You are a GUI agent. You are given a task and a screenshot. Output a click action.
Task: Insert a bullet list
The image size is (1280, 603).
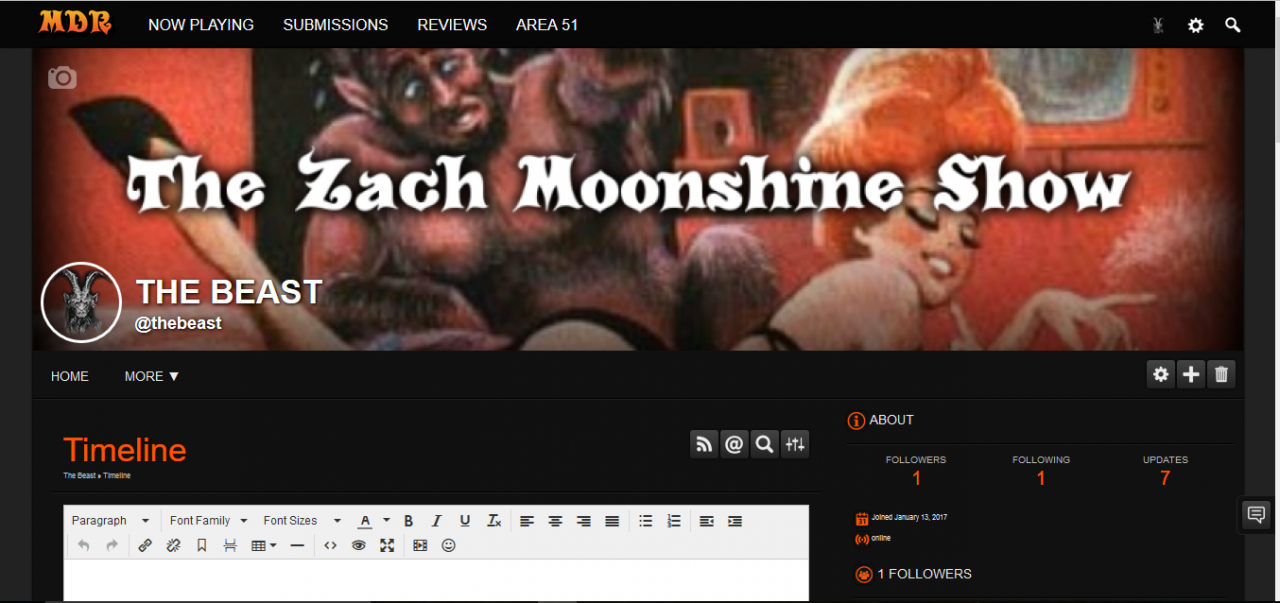coord(646,521)
